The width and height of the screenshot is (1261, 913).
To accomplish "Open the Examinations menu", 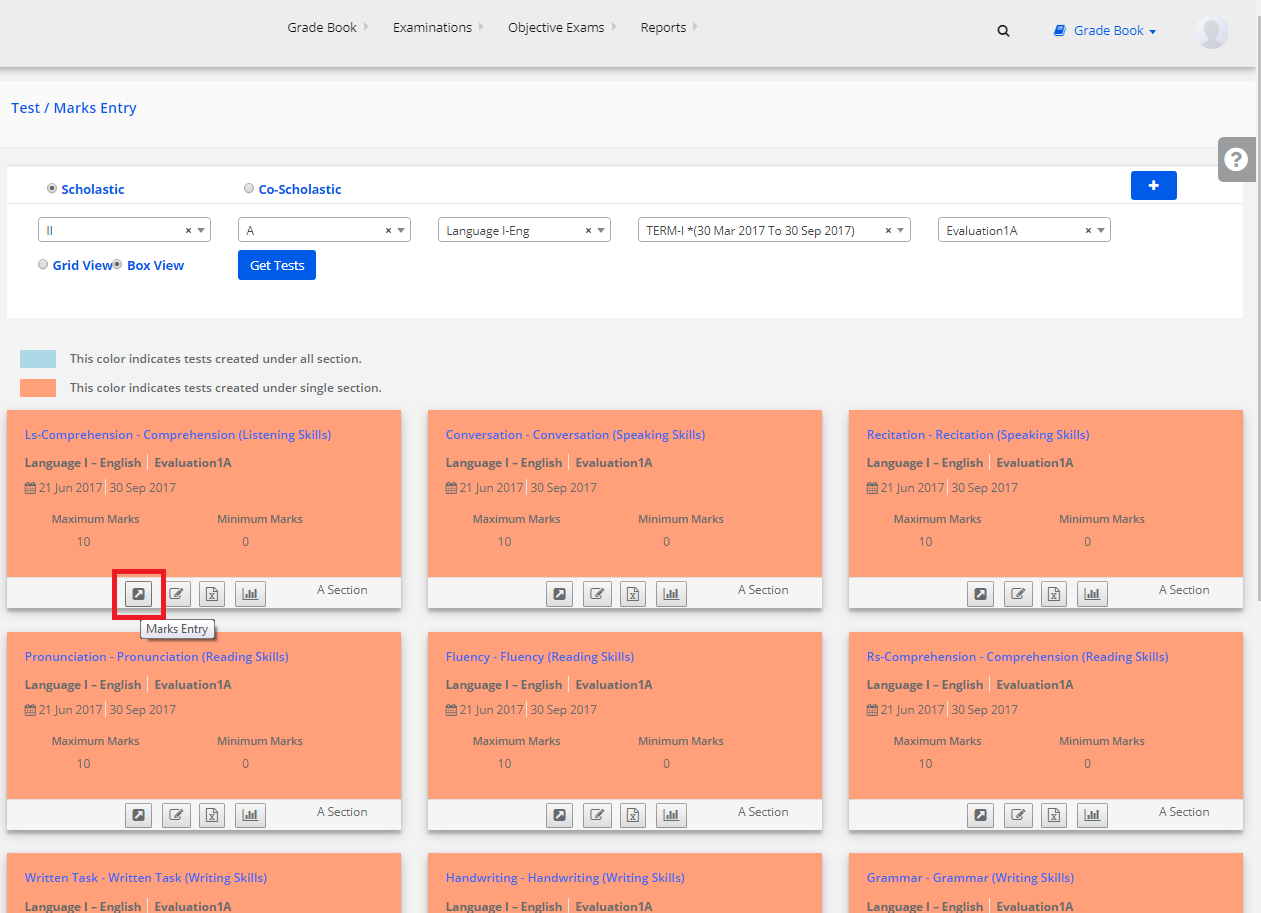I will click(432, 28).
